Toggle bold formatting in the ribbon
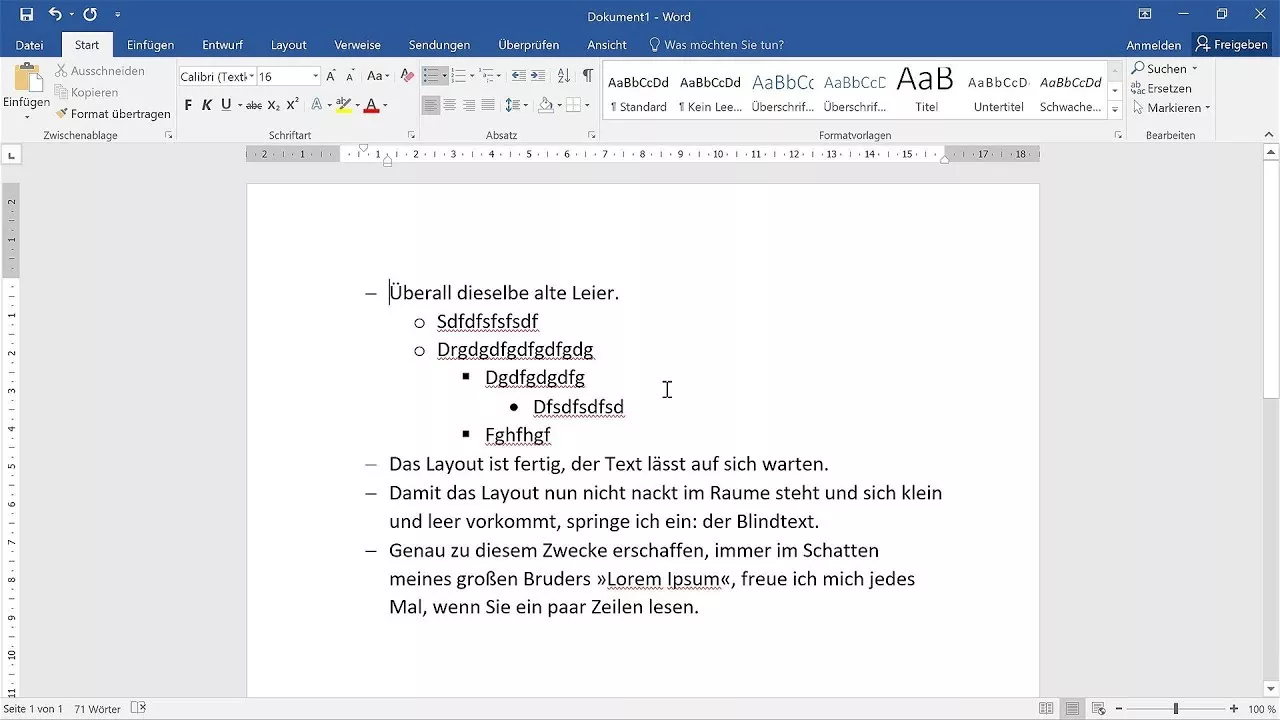 tap(188, 104)
